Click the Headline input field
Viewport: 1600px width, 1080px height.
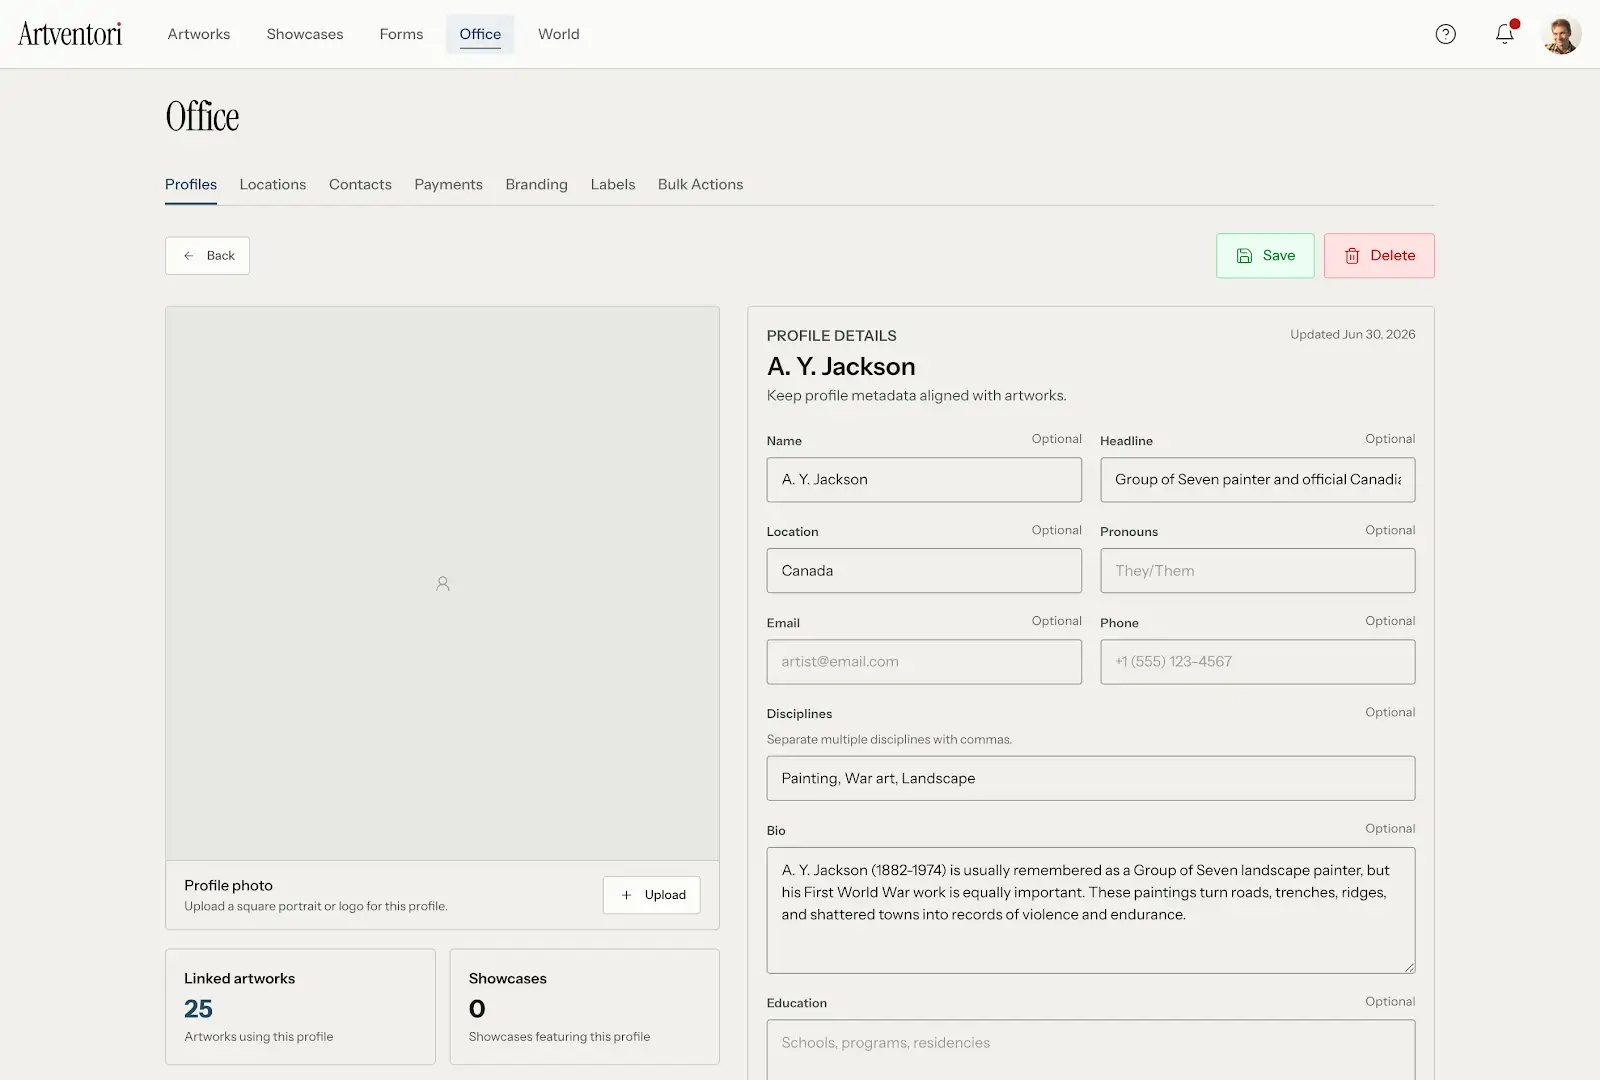[x=1258, y=480]
